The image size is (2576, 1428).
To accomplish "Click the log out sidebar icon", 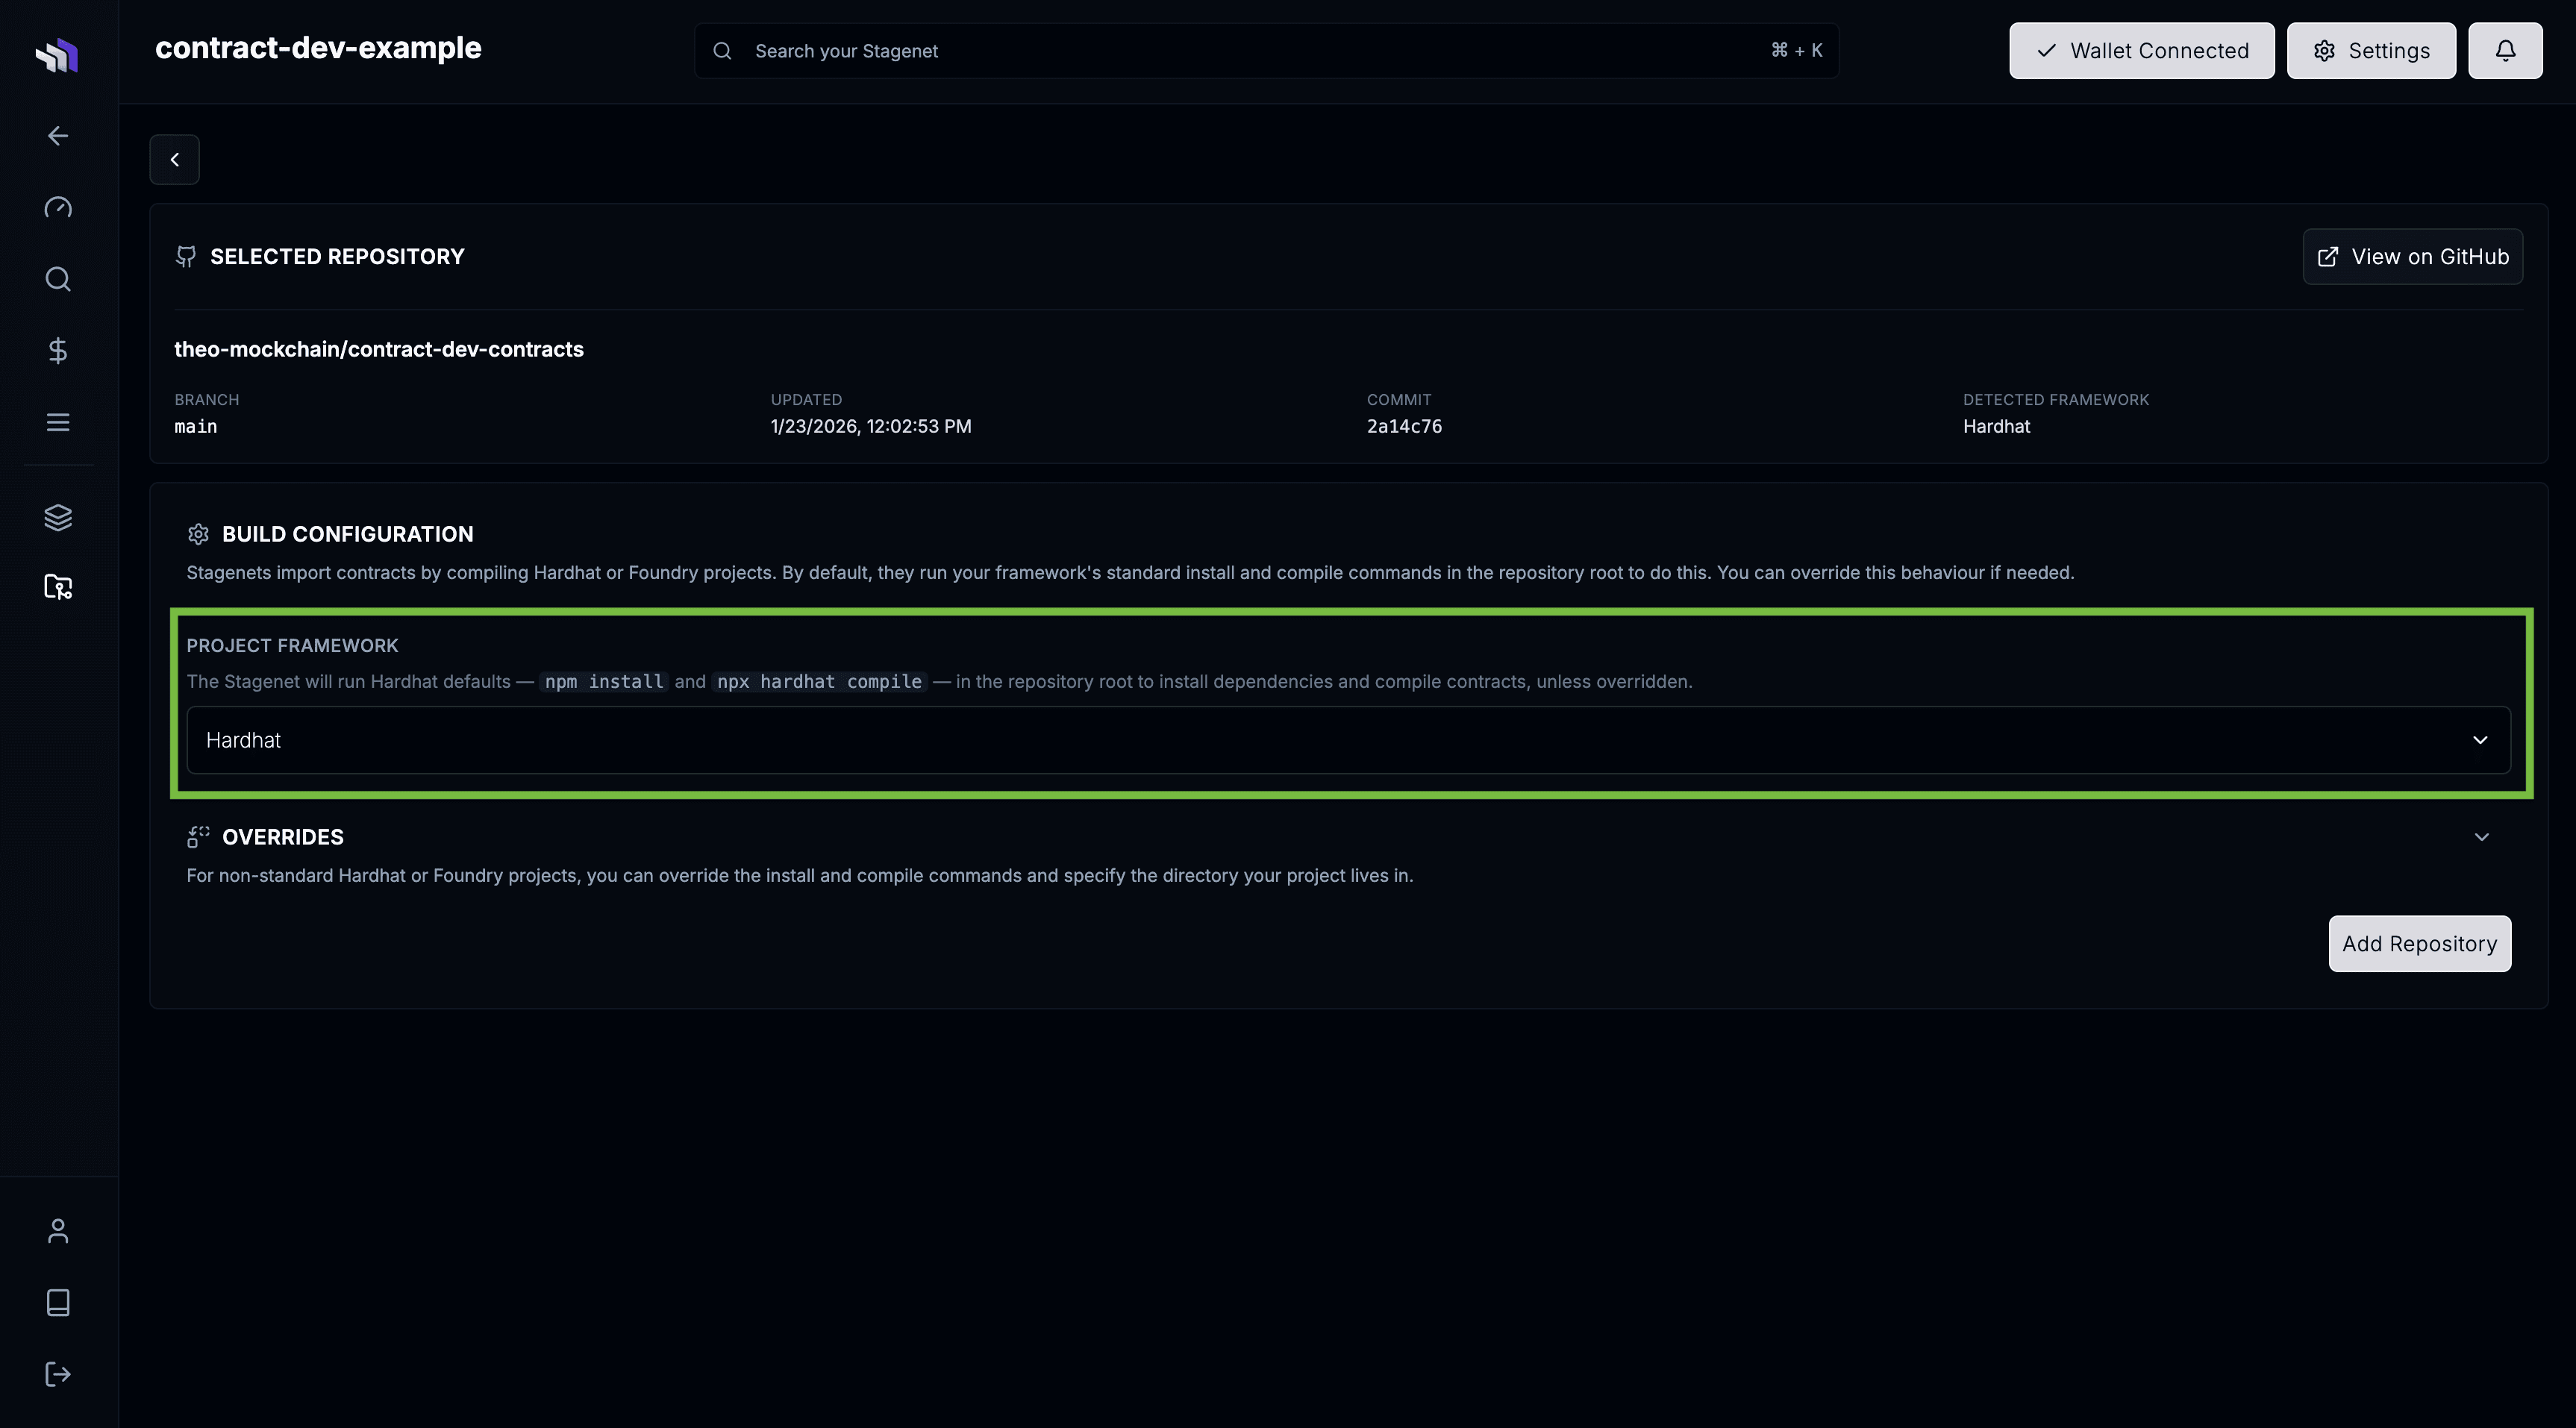I will coord(58,1374).
